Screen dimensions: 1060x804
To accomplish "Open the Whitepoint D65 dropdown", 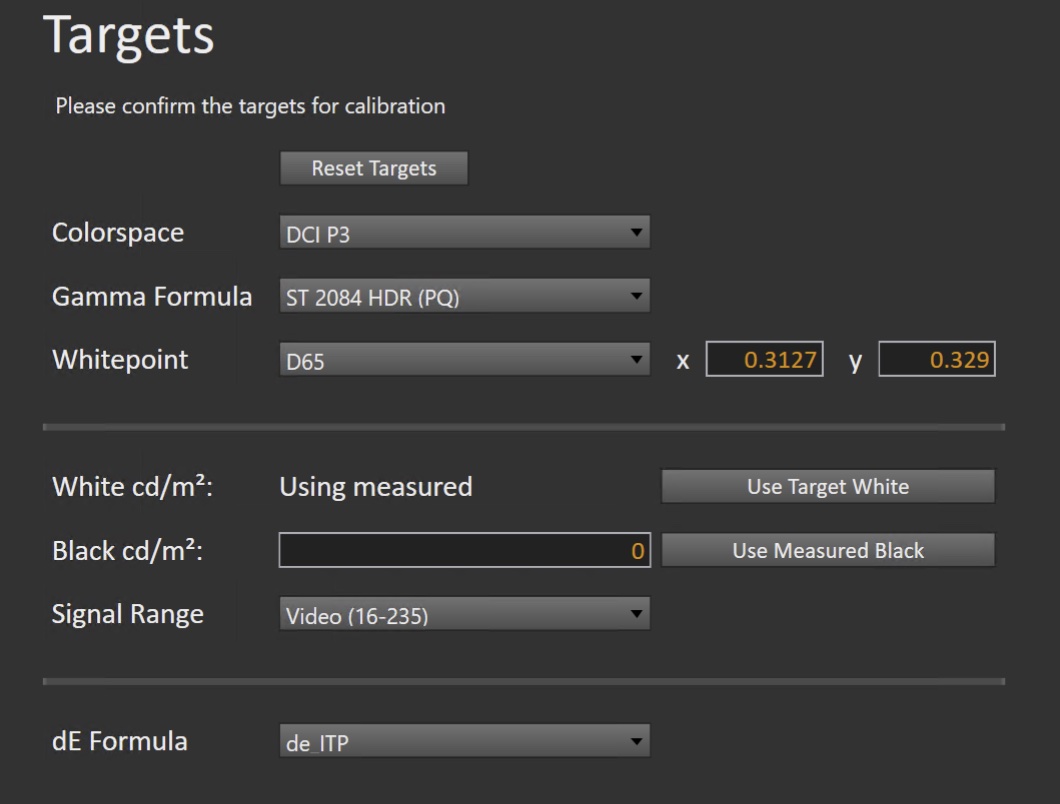I will [x=463, y=360].
